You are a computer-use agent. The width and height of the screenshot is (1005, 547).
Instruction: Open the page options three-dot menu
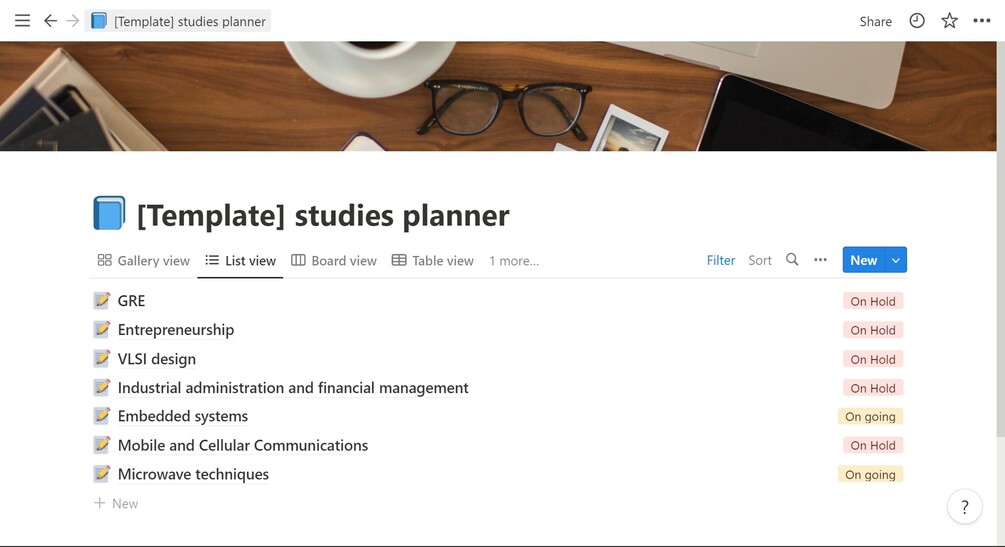click(x=982, y=20)
